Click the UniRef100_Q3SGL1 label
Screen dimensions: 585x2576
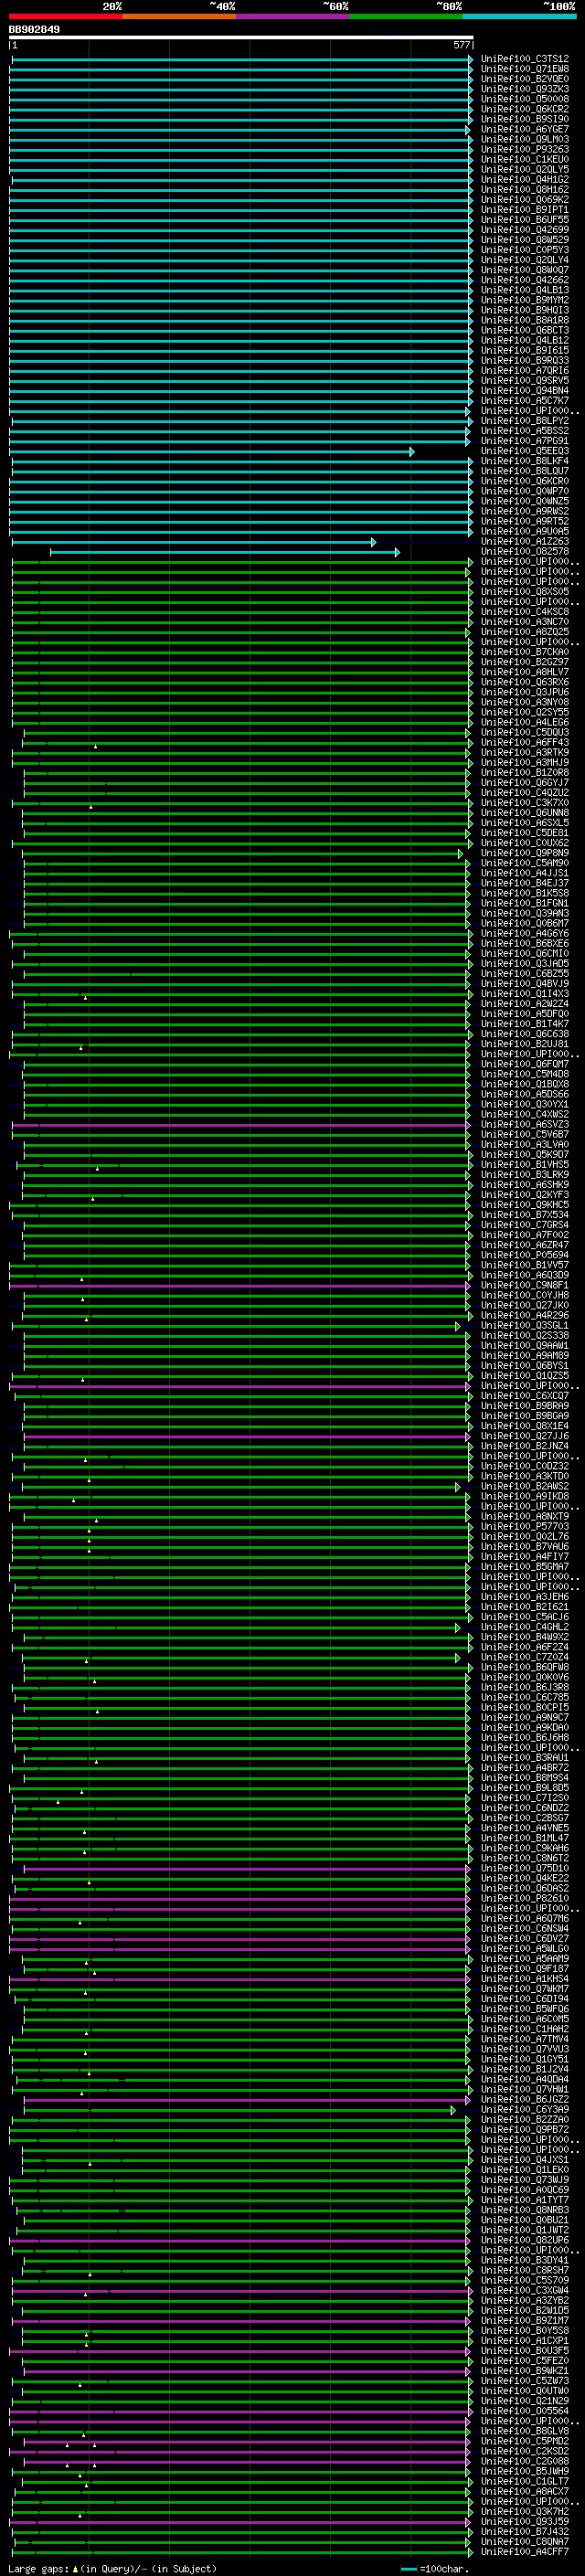(525, 1326)
